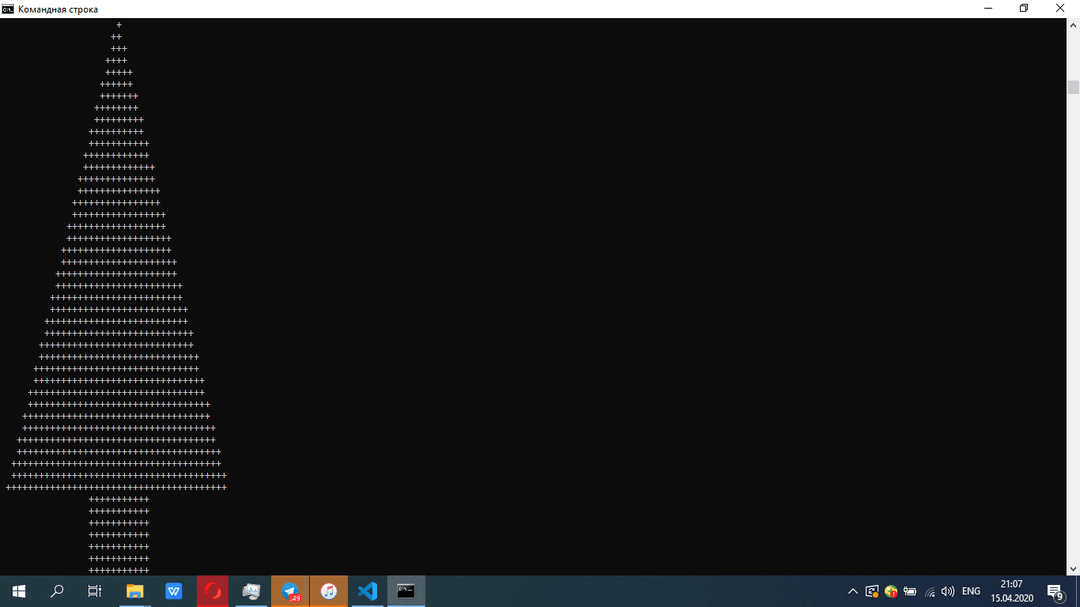Open File Explorer from the taskbar
Image resolution: width=1080 pixels, height=607 pixels.
pyautogui.click(x=134, y=591)
